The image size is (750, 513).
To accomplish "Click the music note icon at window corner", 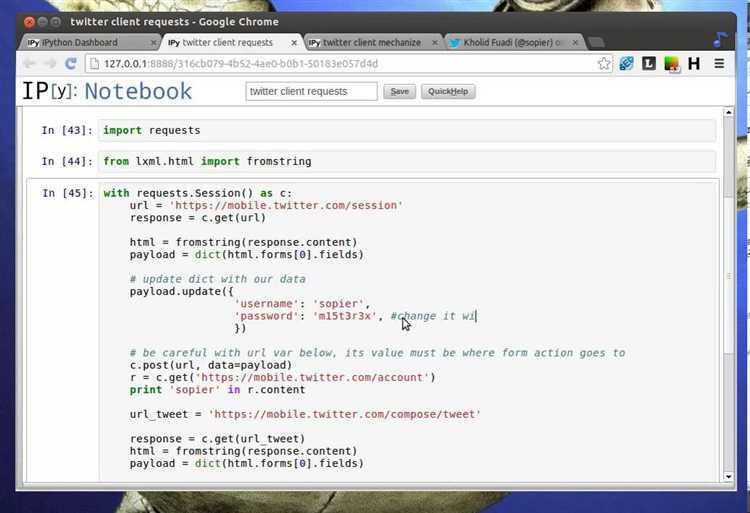I will pos(720,39).
